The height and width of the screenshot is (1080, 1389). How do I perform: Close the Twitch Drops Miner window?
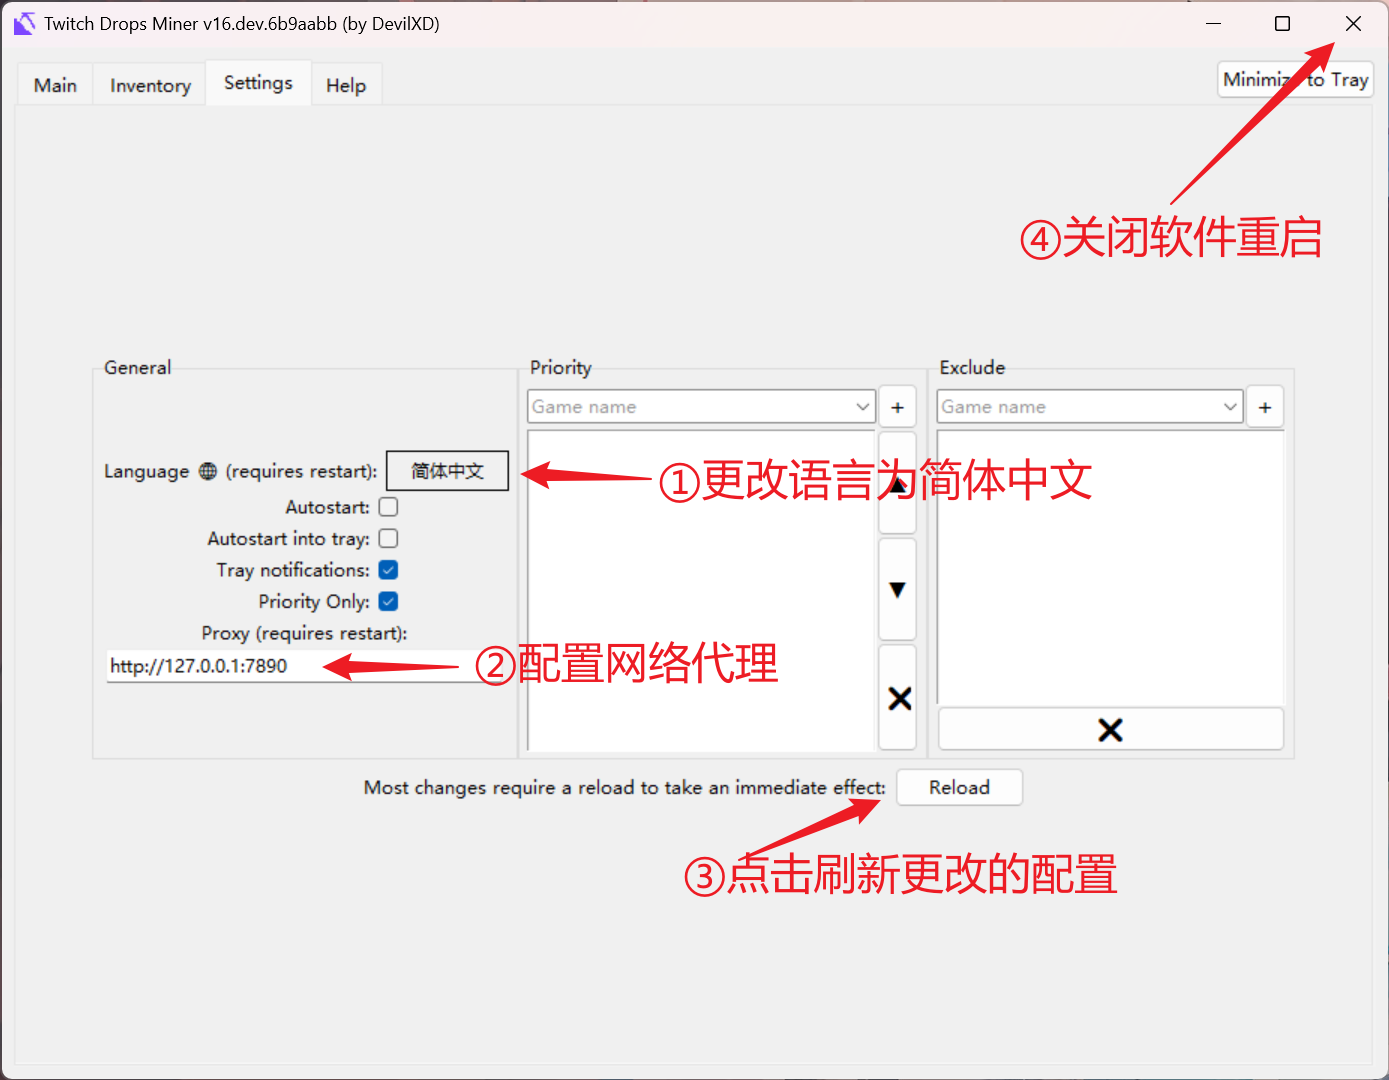pos(1352,24)
